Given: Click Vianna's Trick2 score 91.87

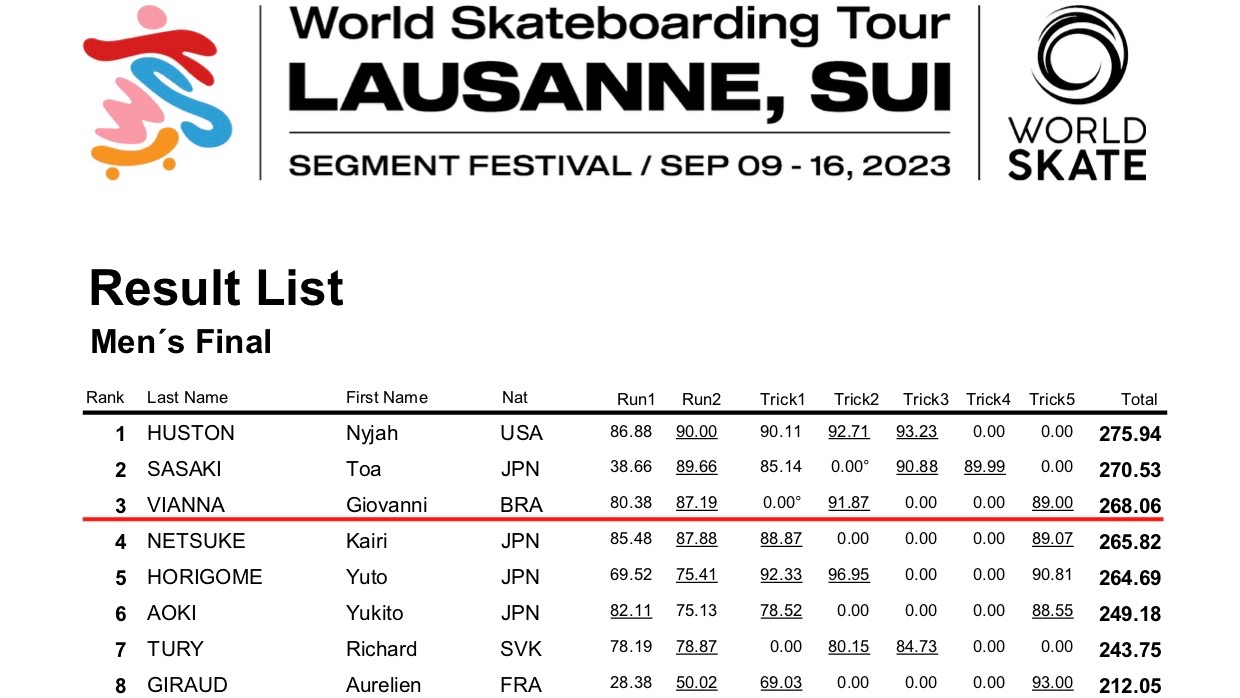Looking at the screenshot, I should pyautogui.click(x=848, y=503).
